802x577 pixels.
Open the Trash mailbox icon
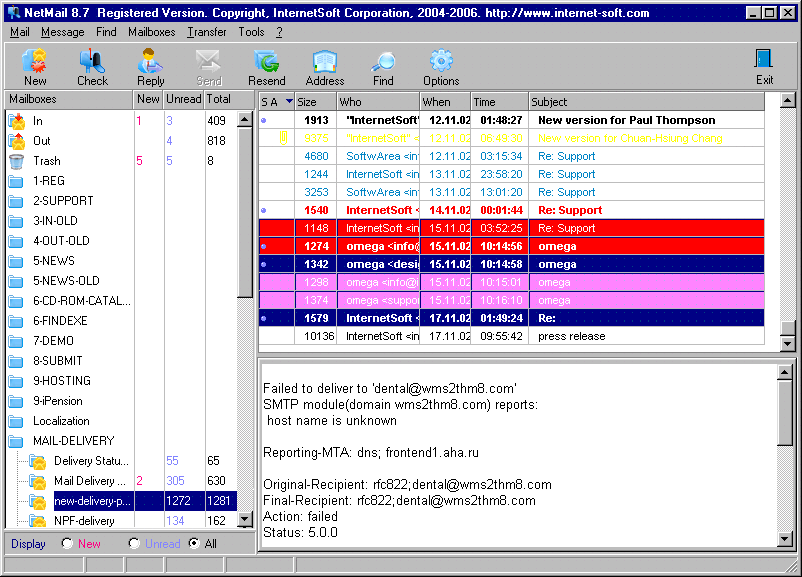[16, 160]
